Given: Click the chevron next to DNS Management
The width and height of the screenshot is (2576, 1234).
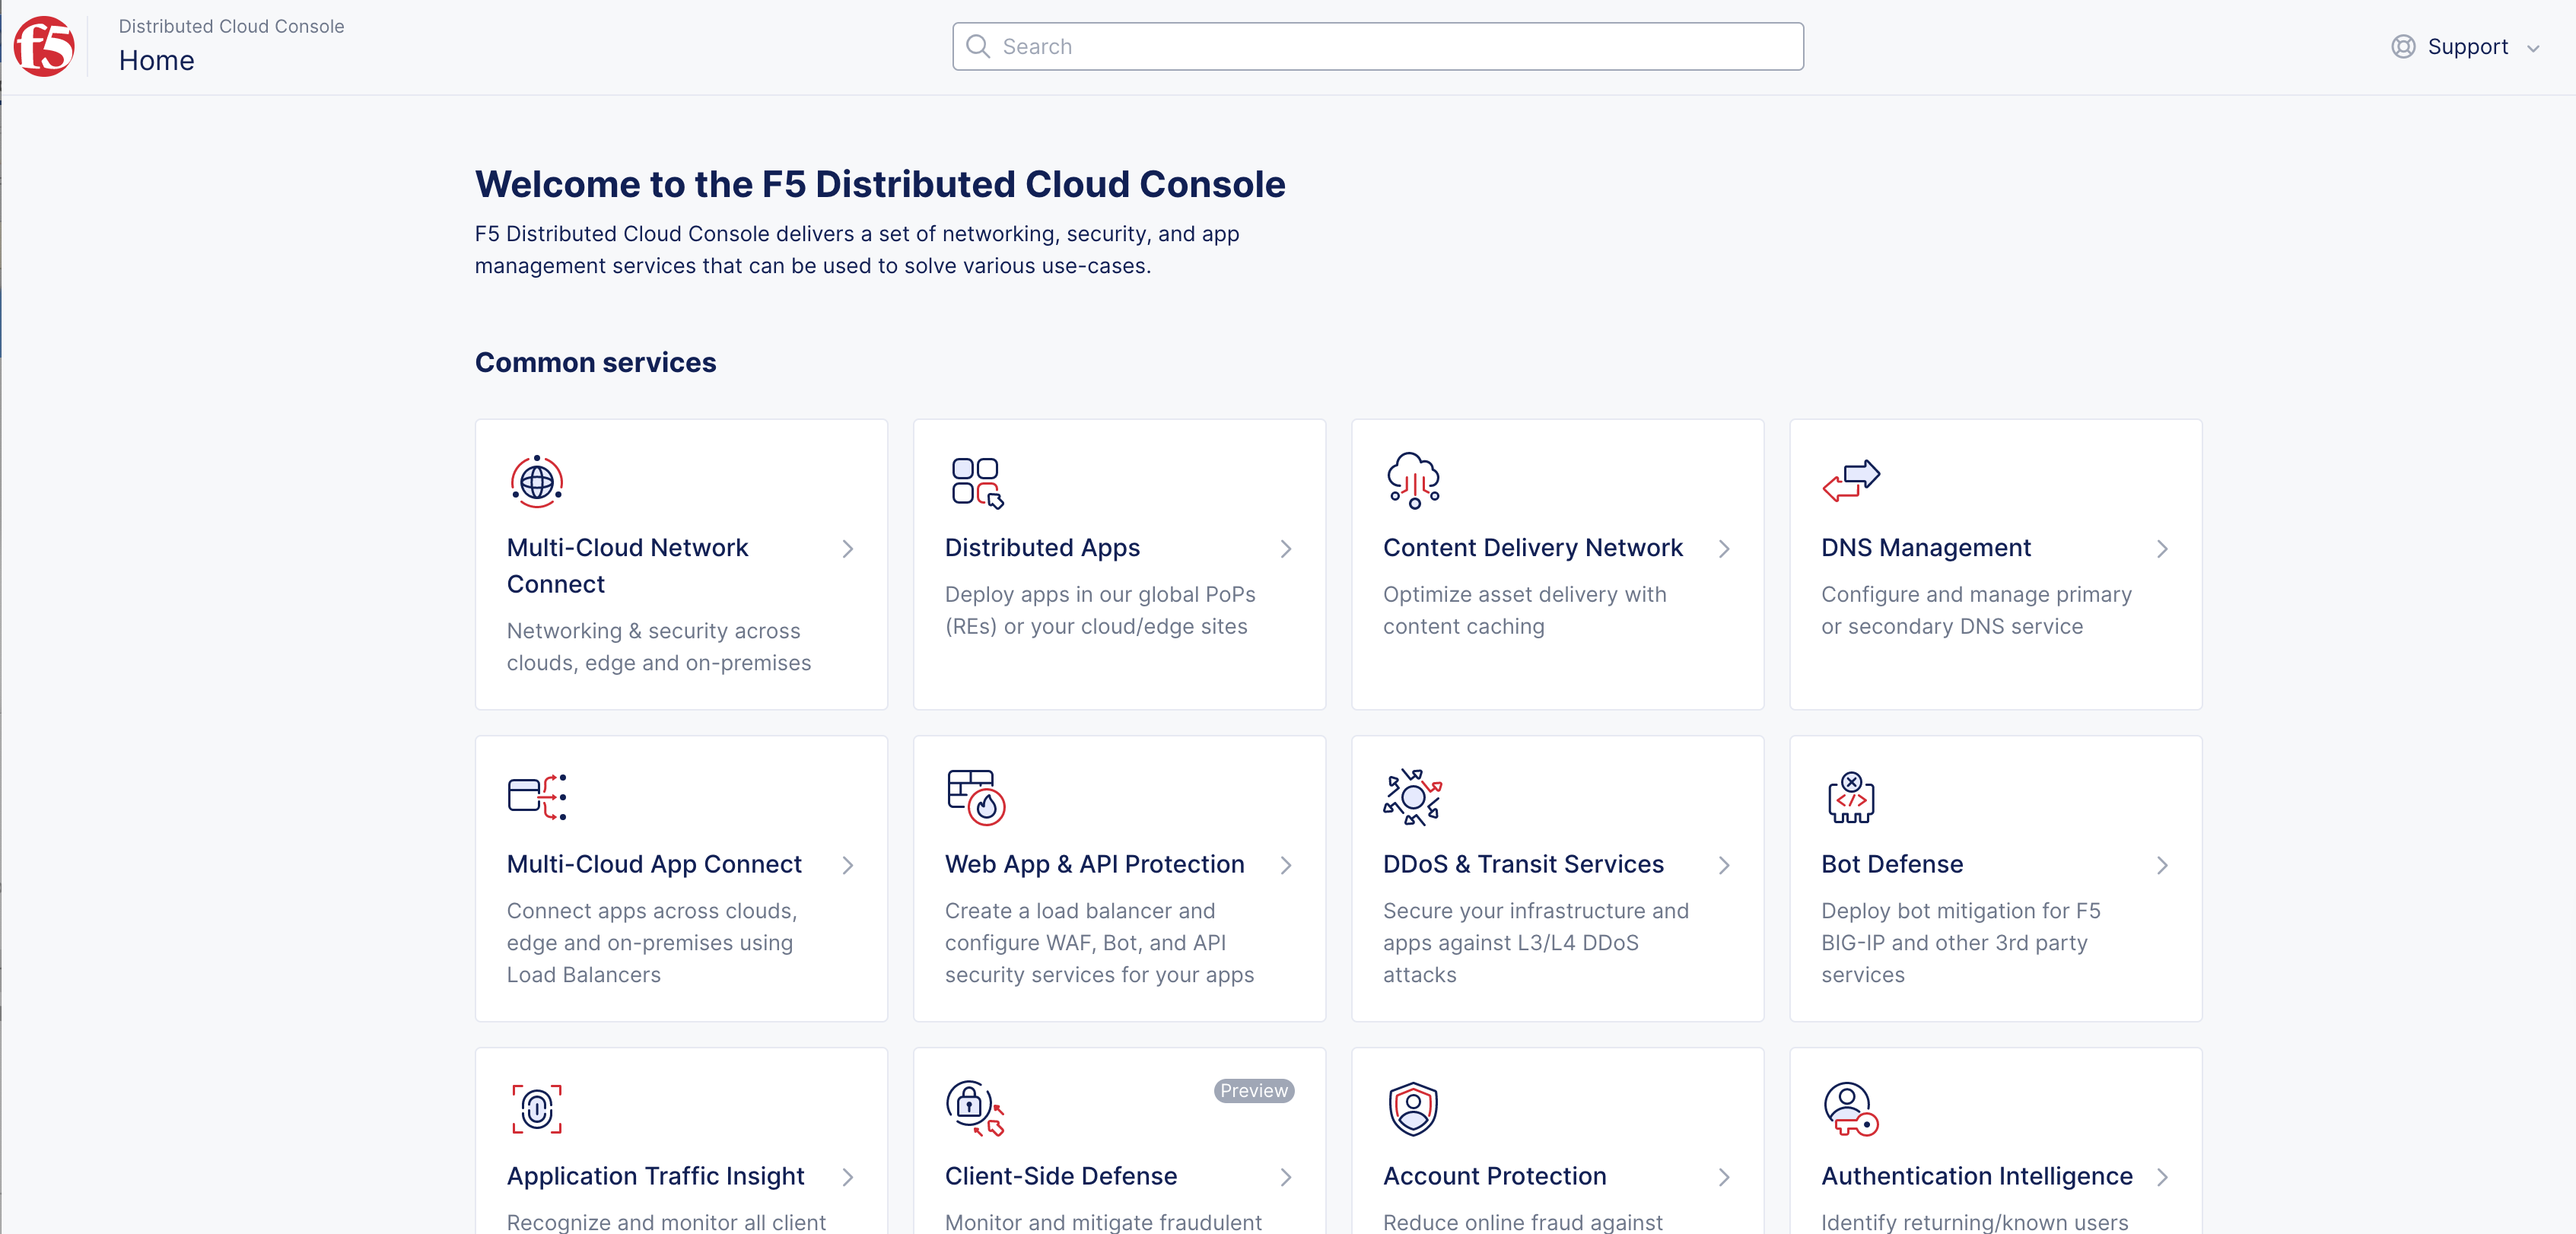Looking at the screenshot, I should point(2161,549).
